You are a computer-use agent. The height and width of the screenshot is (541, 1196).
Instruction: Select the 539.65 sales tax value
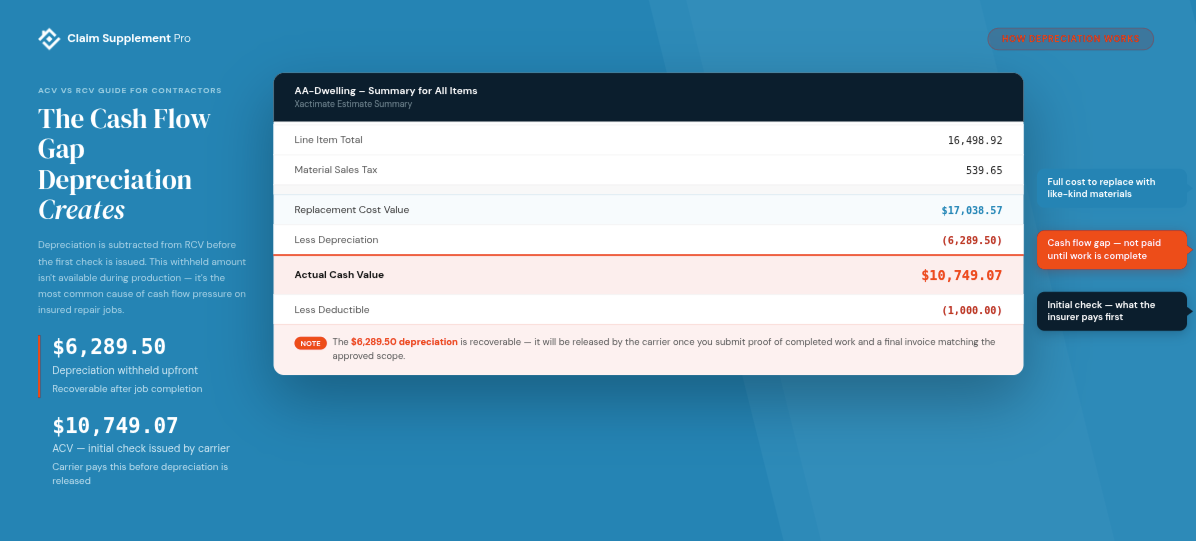984,170
